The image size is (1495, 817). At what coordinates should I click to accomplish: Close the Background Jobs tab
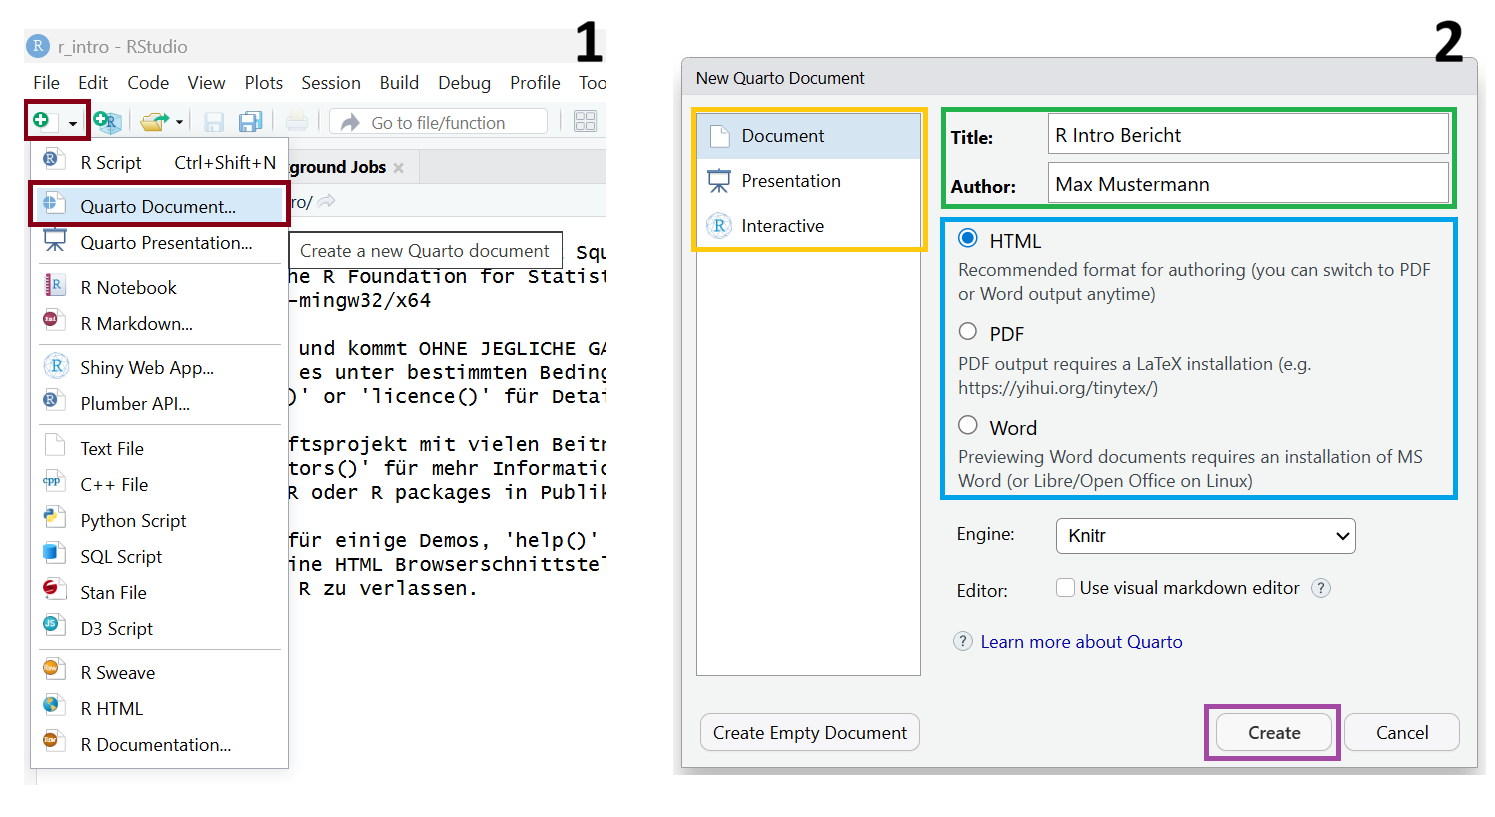click(399, 168)
